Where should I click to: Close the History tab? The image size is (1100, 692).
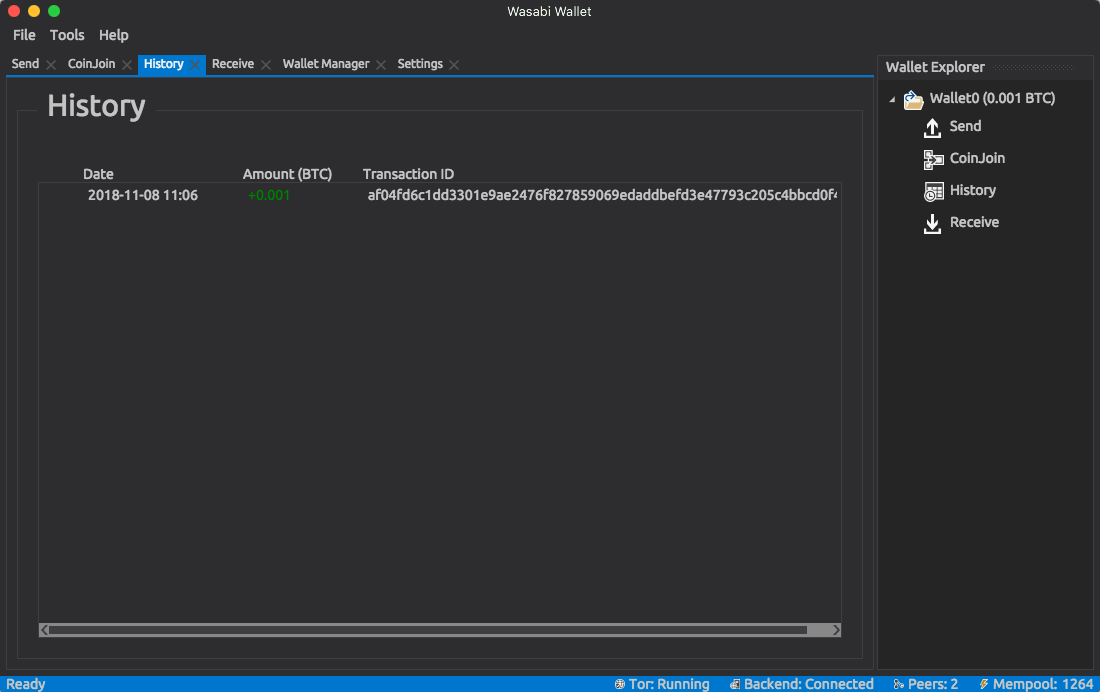click(x=195, y=65)
